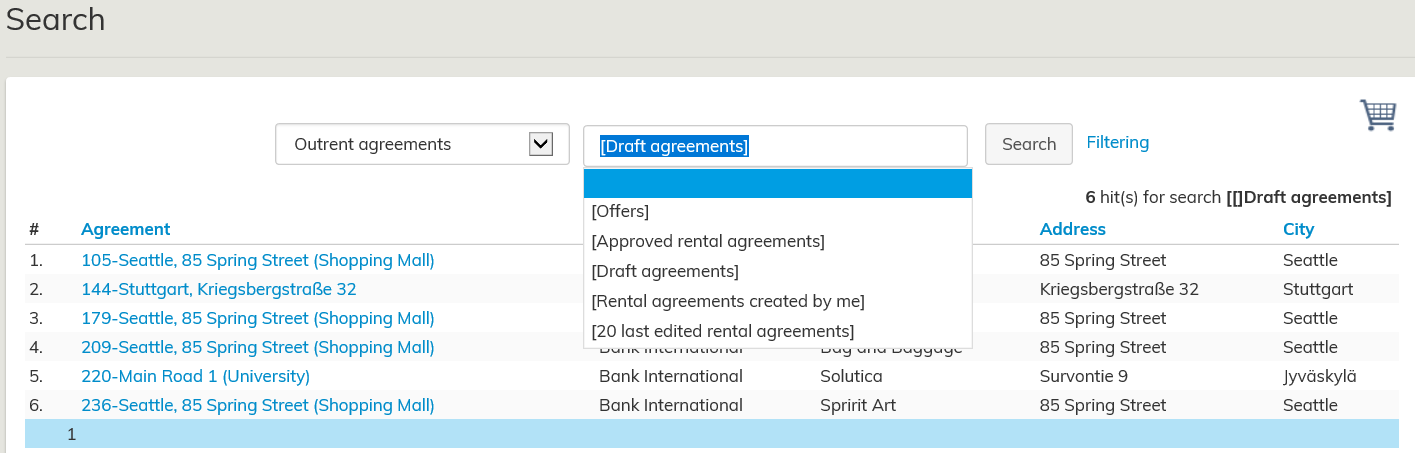Screen dimensions: 1415x453
Task: Open agreement 220-Main Road 1 (University)
Action: [196, 377]
